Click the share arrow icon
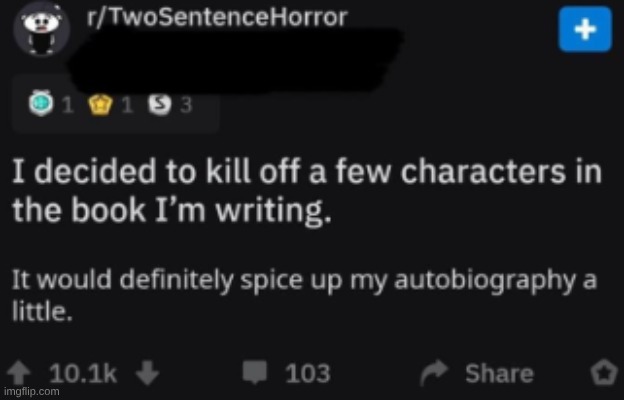The image size is (624, 400). [x=434, y=373]
